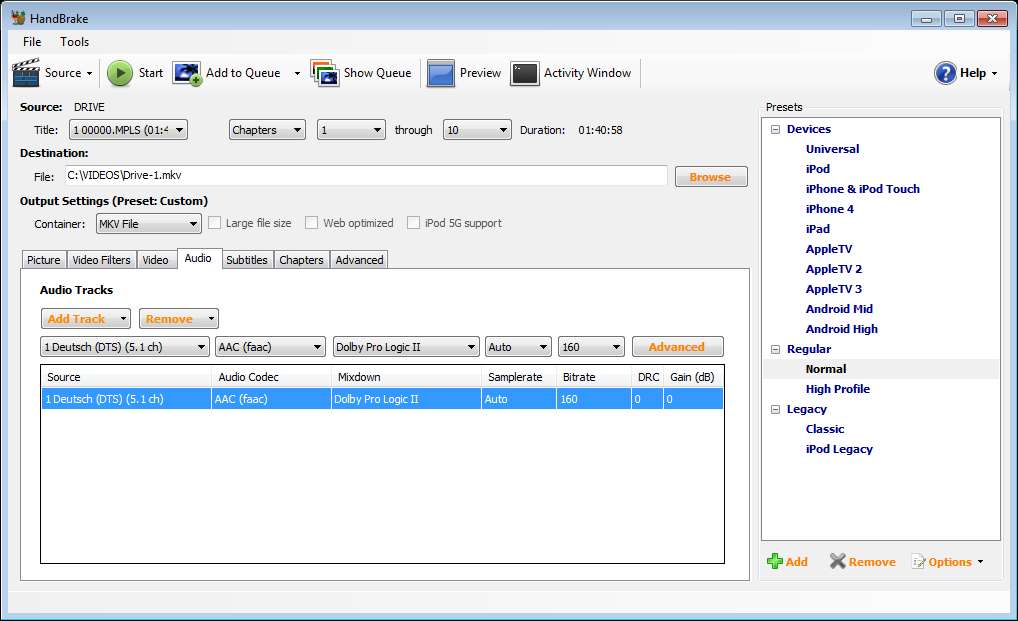This screenshot has height=621, width=1018.
Task: Check the iPod 5G support option
Action: click(414, 223)
